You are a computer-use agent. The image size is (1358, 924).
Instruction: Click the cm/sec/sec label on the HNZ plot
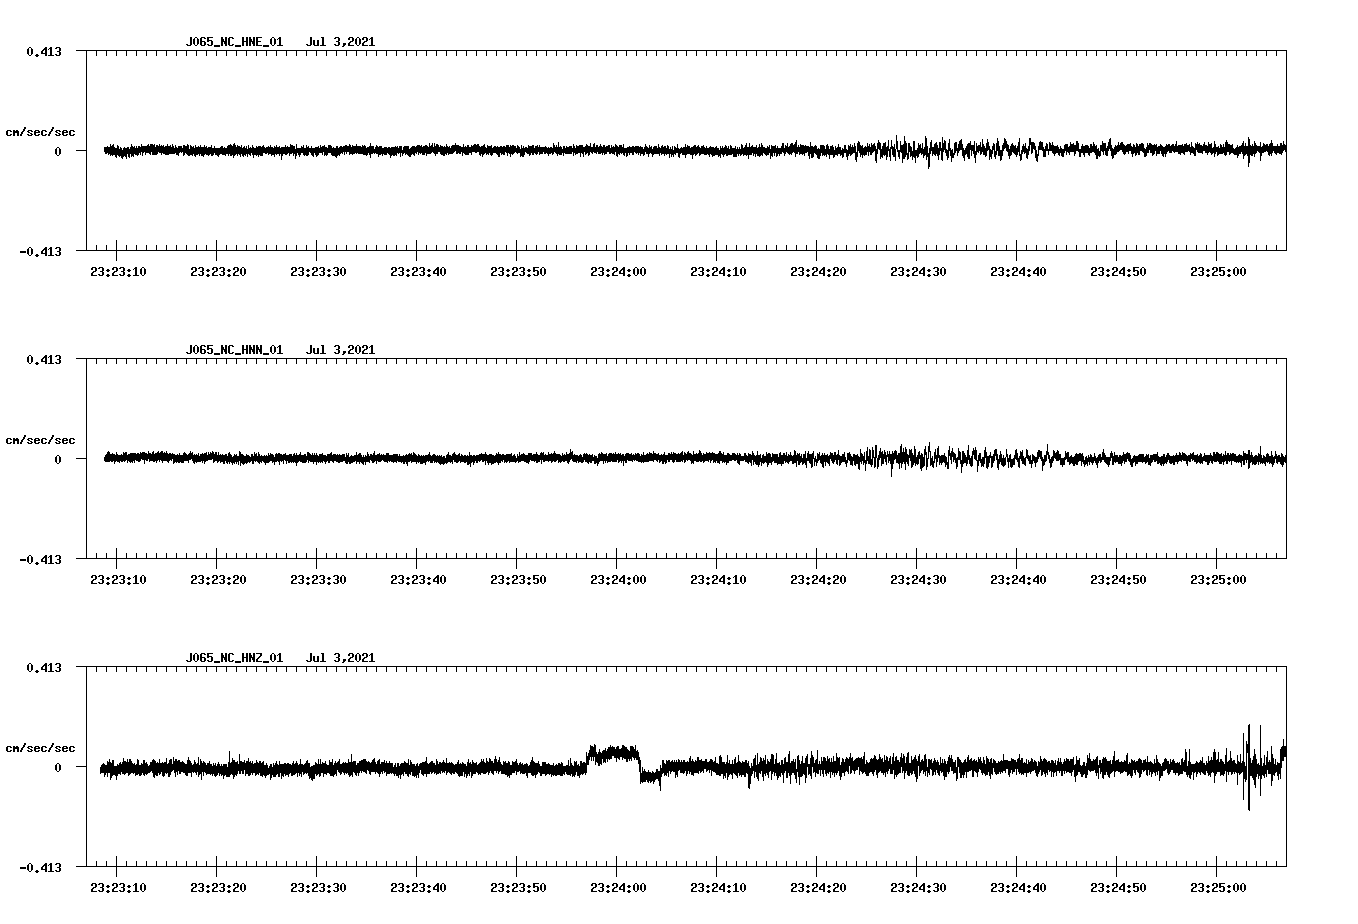click(x=41, y=745)
